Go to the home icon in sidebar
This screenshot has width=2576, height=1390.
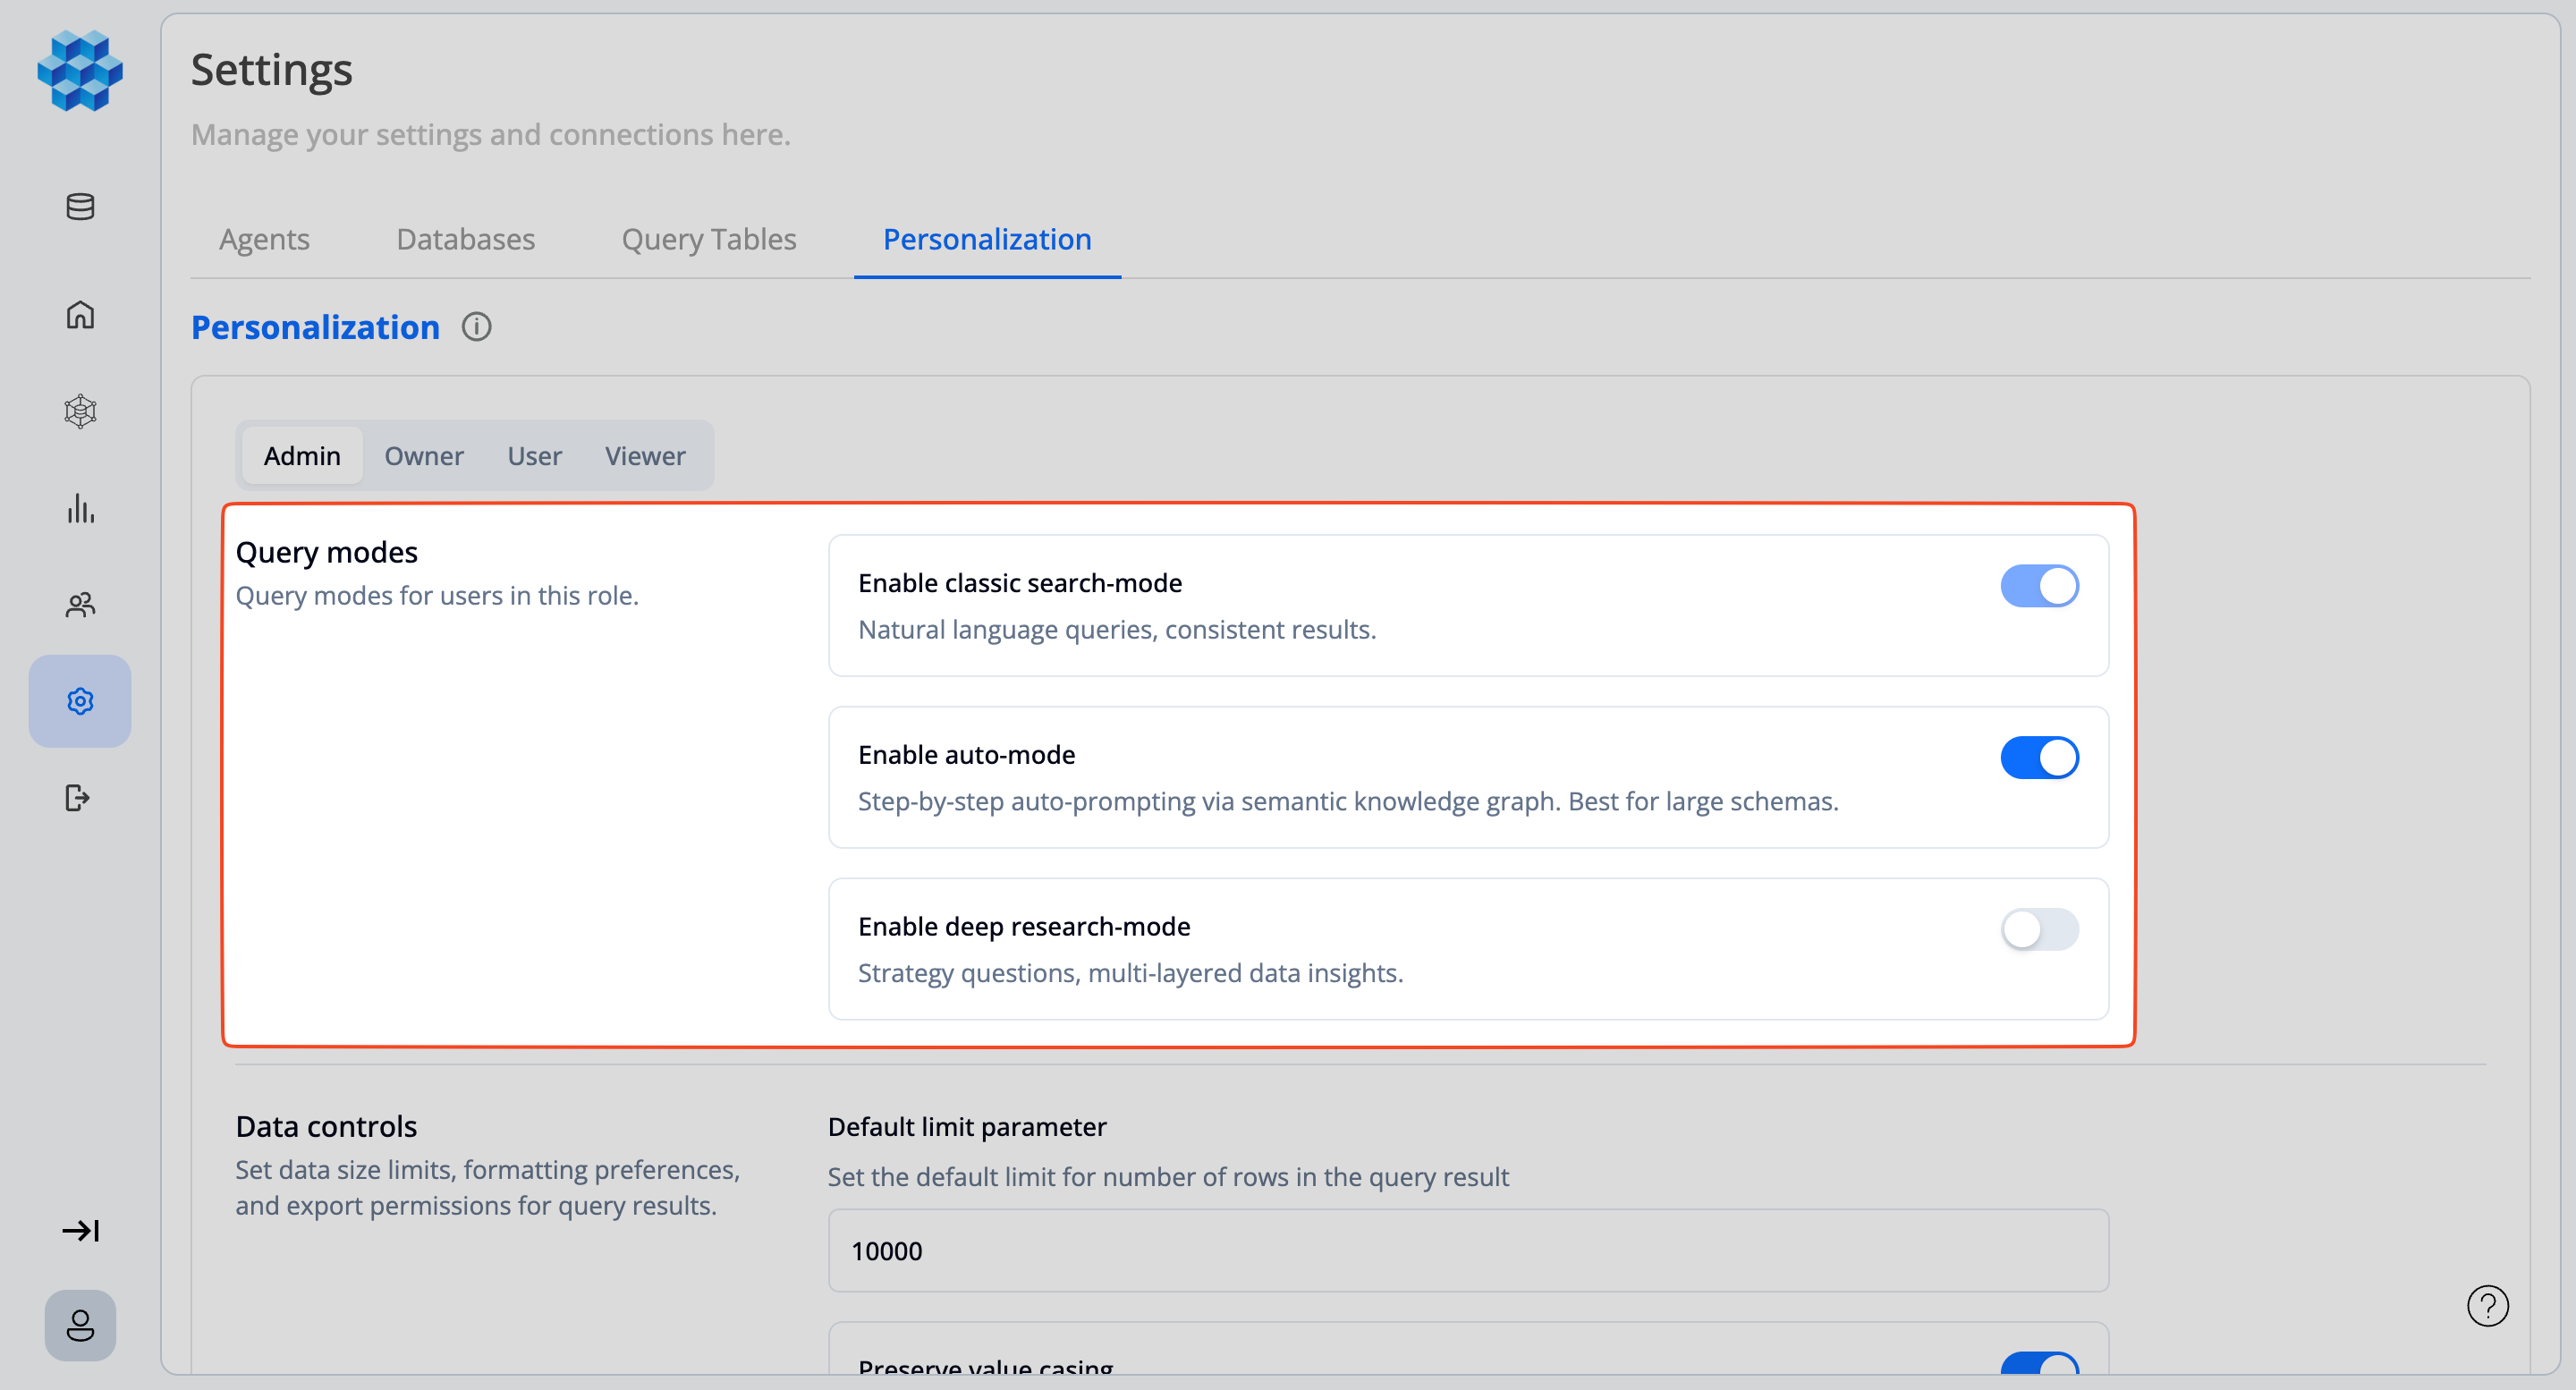80,315
